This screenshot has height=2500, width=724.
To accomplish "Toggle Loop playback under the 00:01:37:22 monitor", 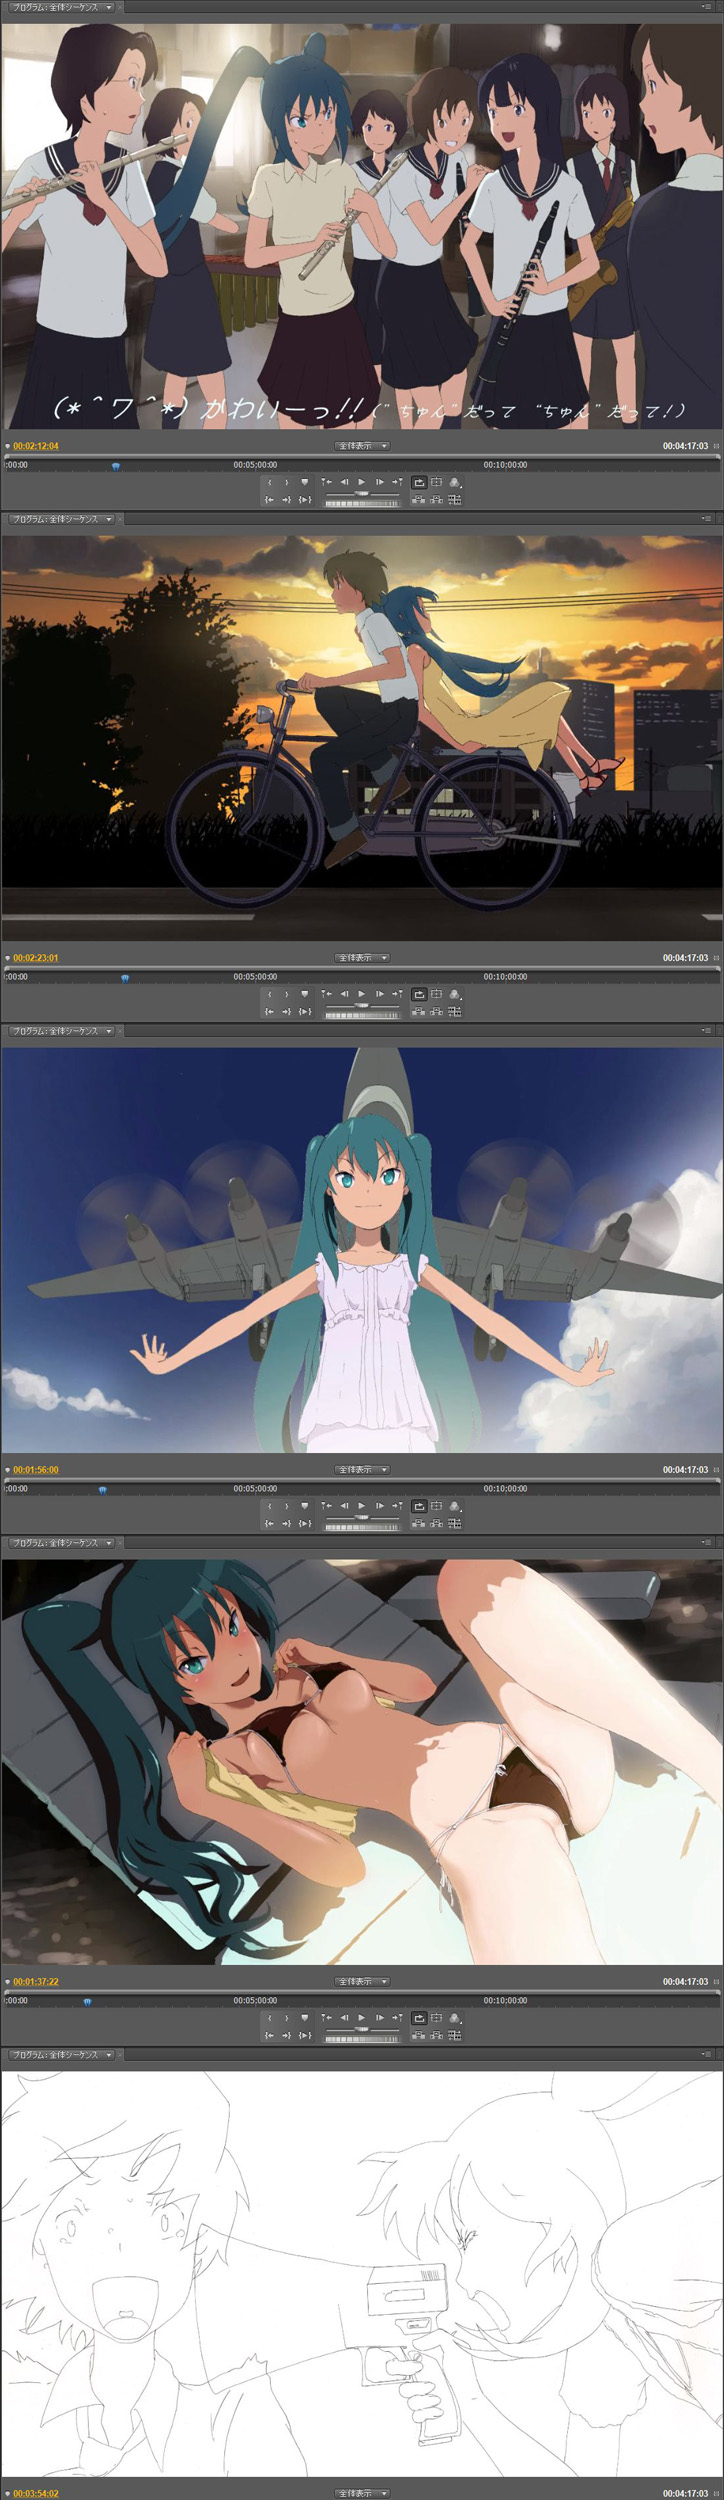I will (x=419, y=2018).
